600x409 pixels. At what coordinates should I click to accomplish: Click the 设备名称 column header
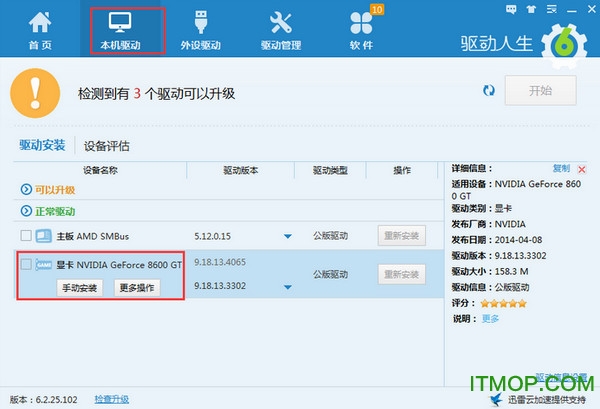(x=100, y=170)
